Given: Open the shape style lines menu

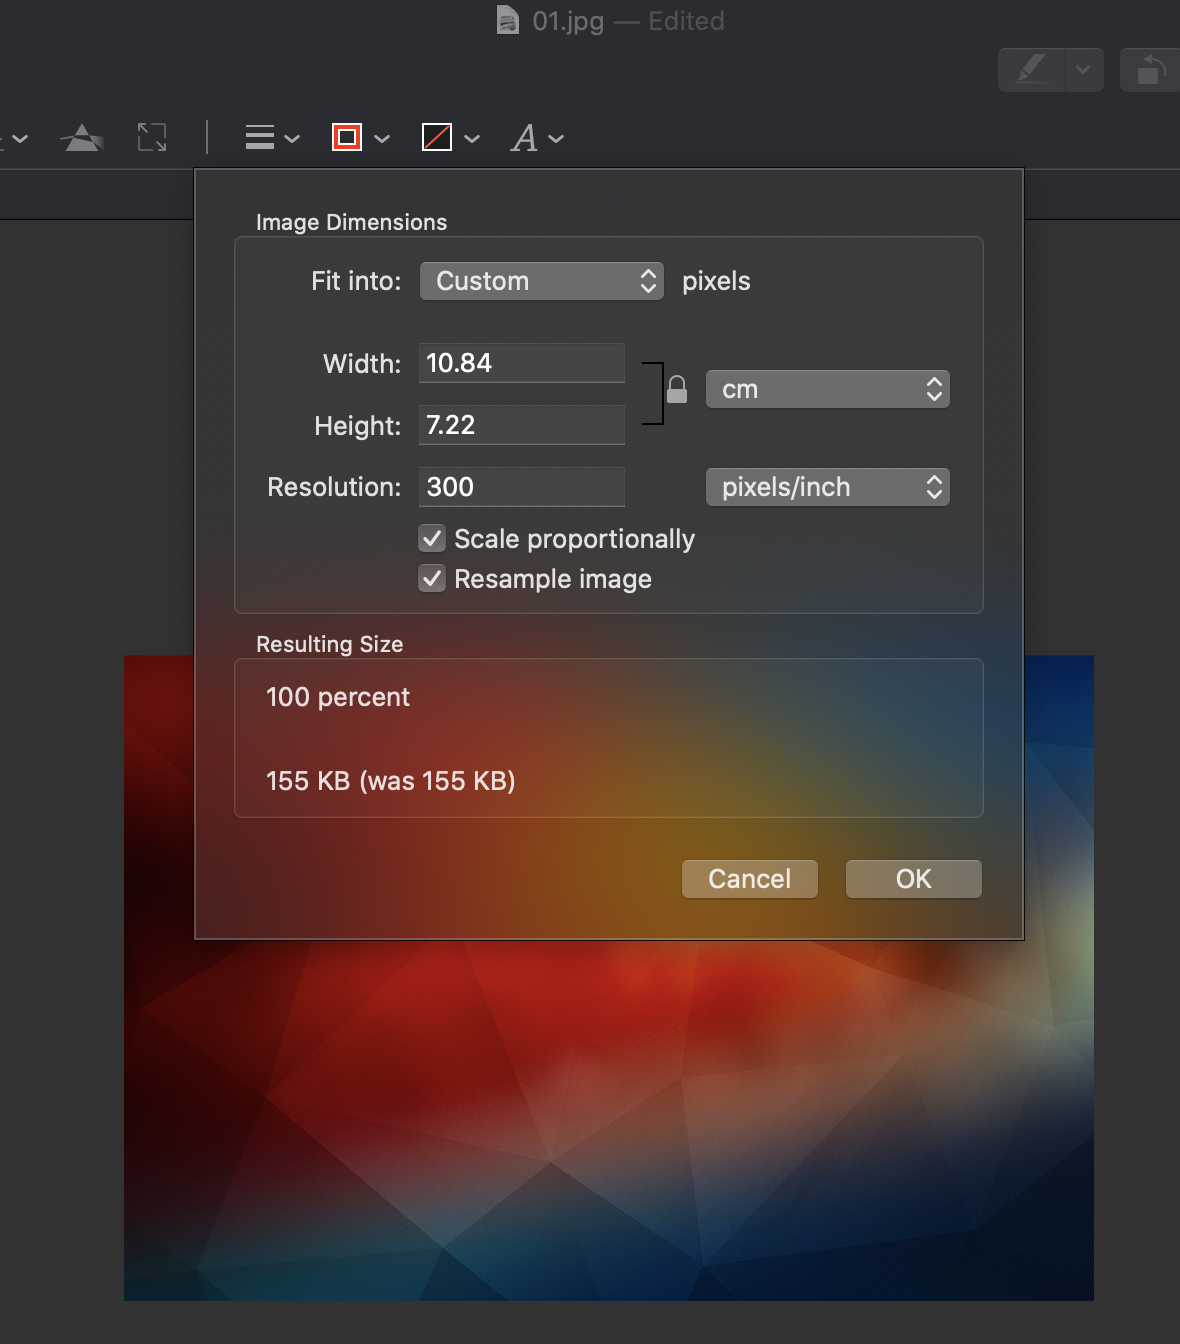Looking at the screenshot, I should point(272,138).
